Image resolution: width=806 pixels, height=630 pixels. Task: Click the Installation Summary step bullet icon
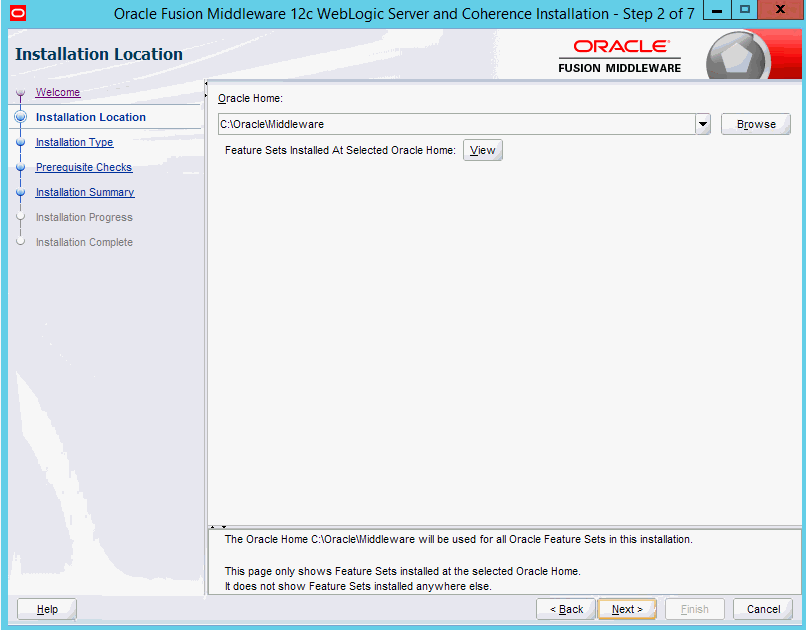pyautogui.click(x=21, y=192)
